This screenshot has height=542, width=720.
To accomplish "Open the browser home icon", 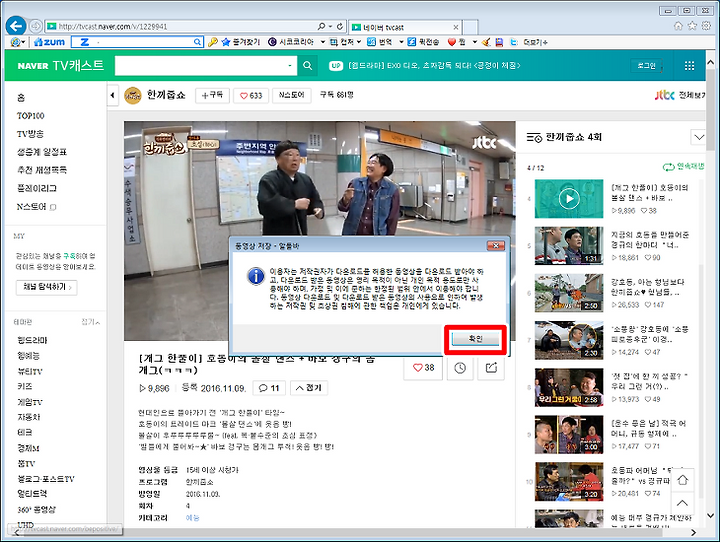I will (x=678, y=26).
